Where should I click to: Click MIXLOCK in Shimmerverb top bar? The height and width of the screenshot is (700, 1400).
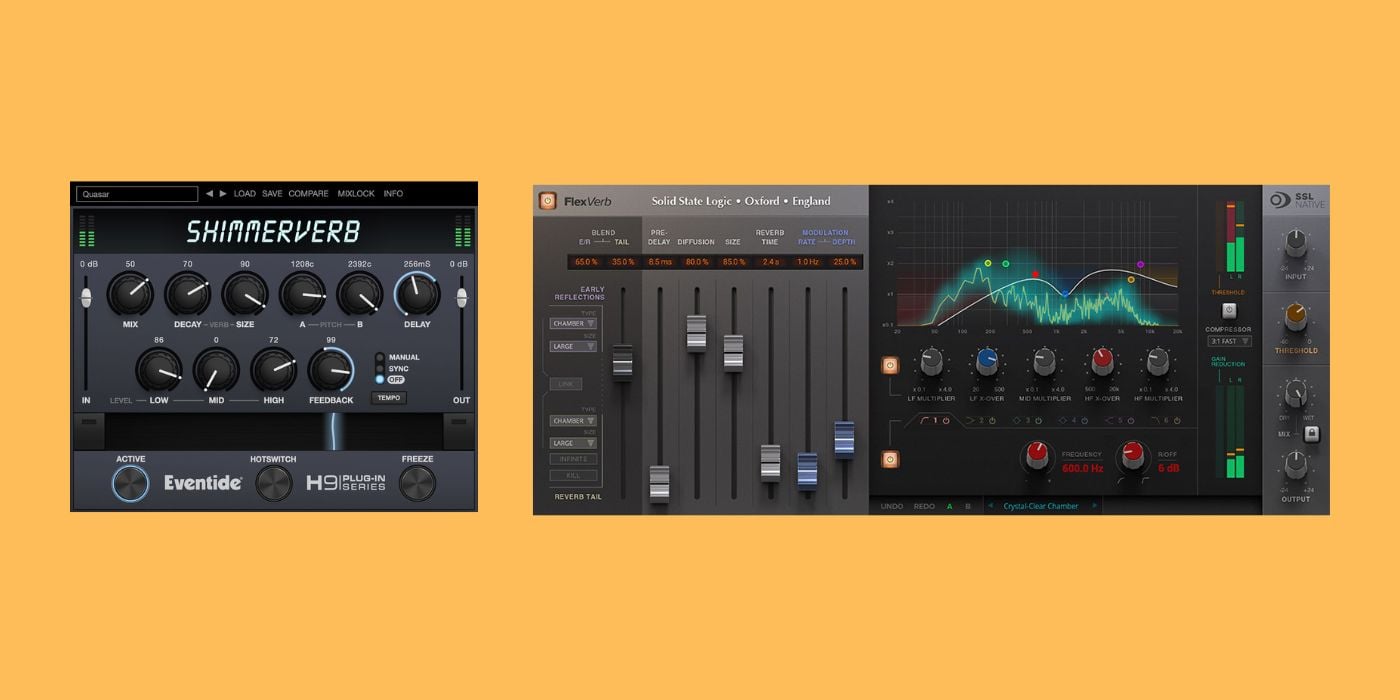[356, 194]
